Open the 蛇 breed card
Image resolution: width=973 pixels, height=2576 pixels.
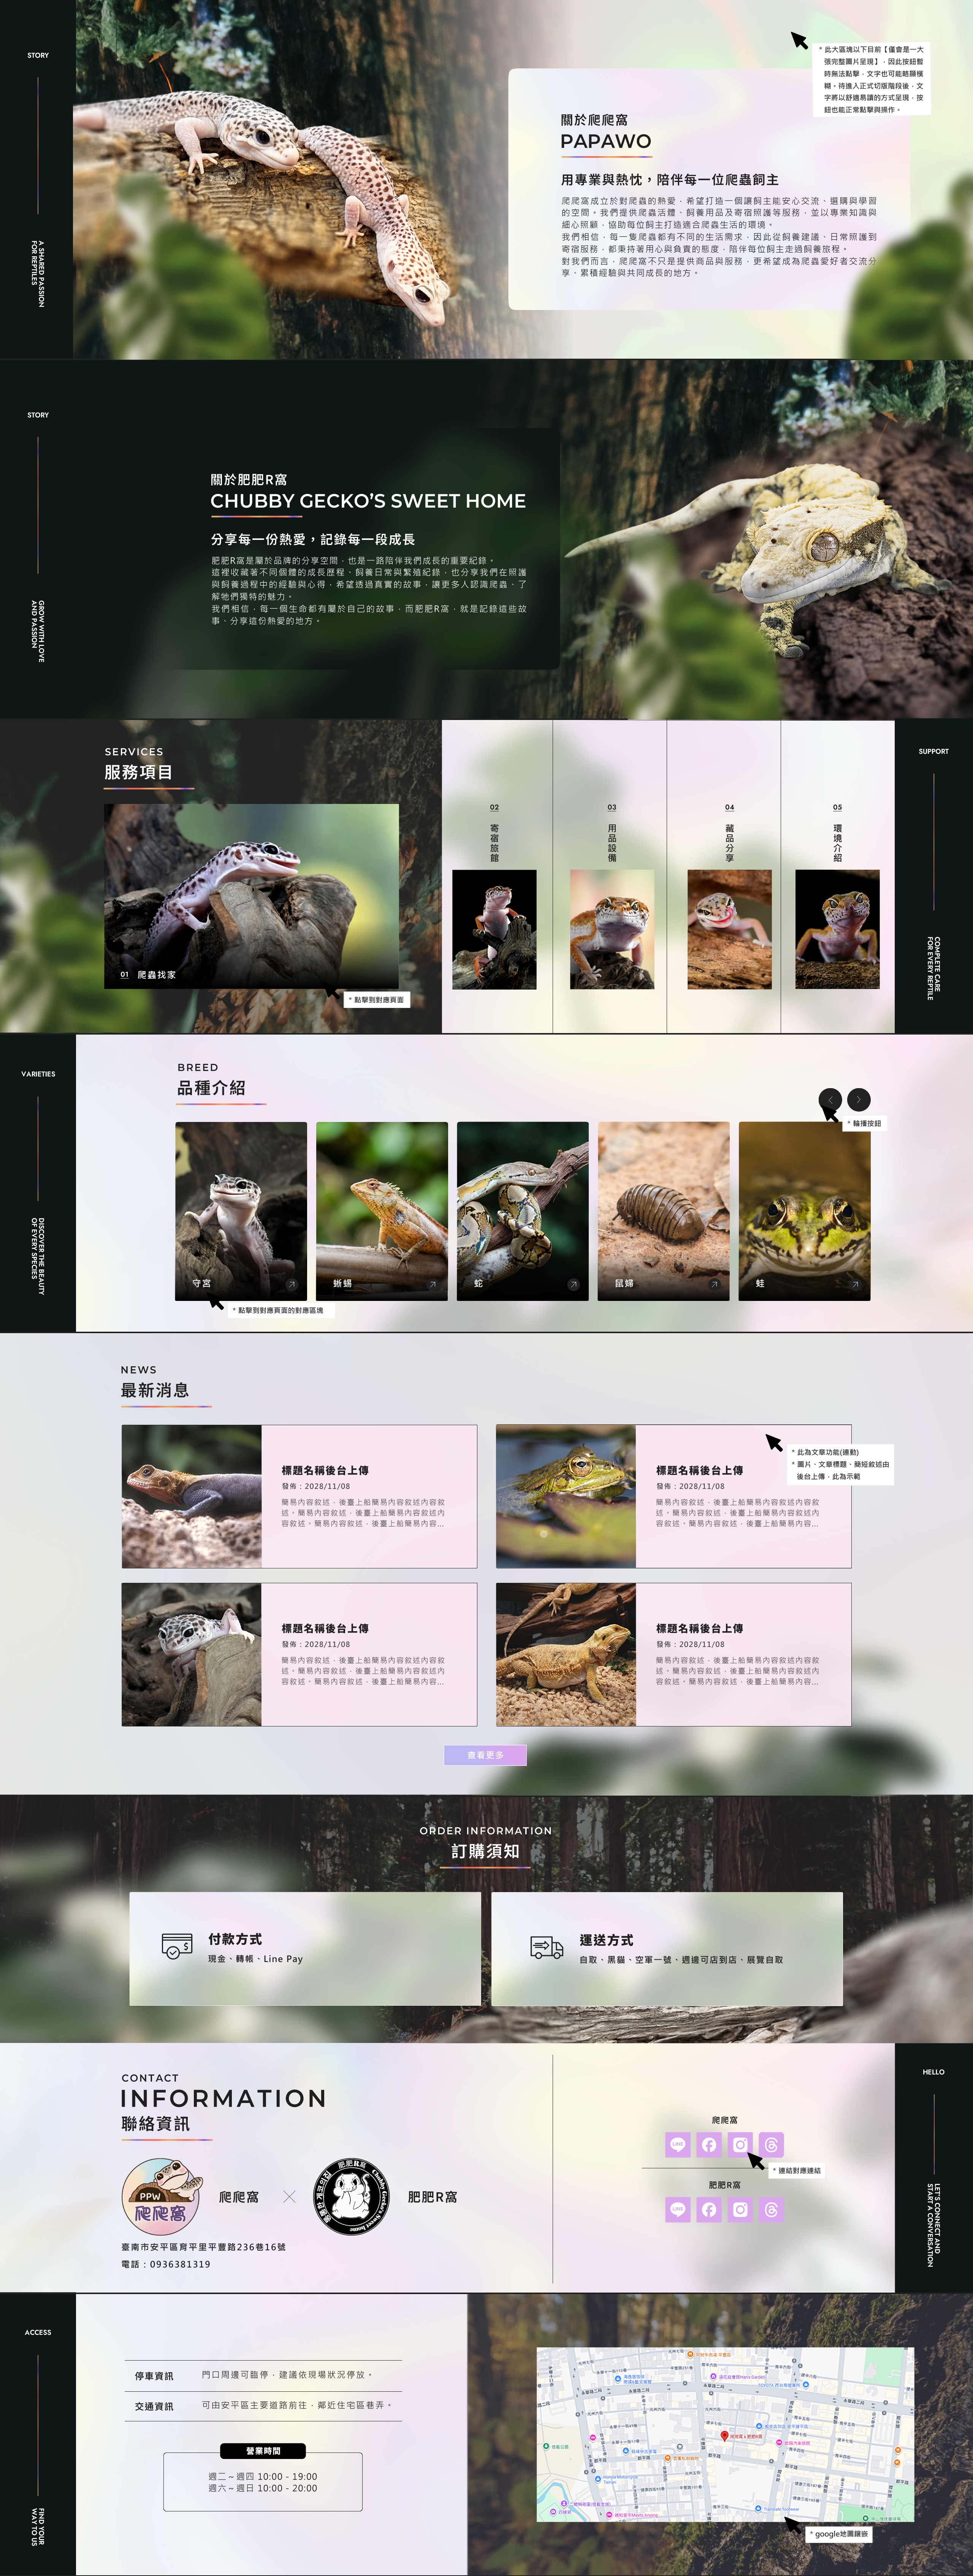pyautogui.click(x=523, y=1211)
